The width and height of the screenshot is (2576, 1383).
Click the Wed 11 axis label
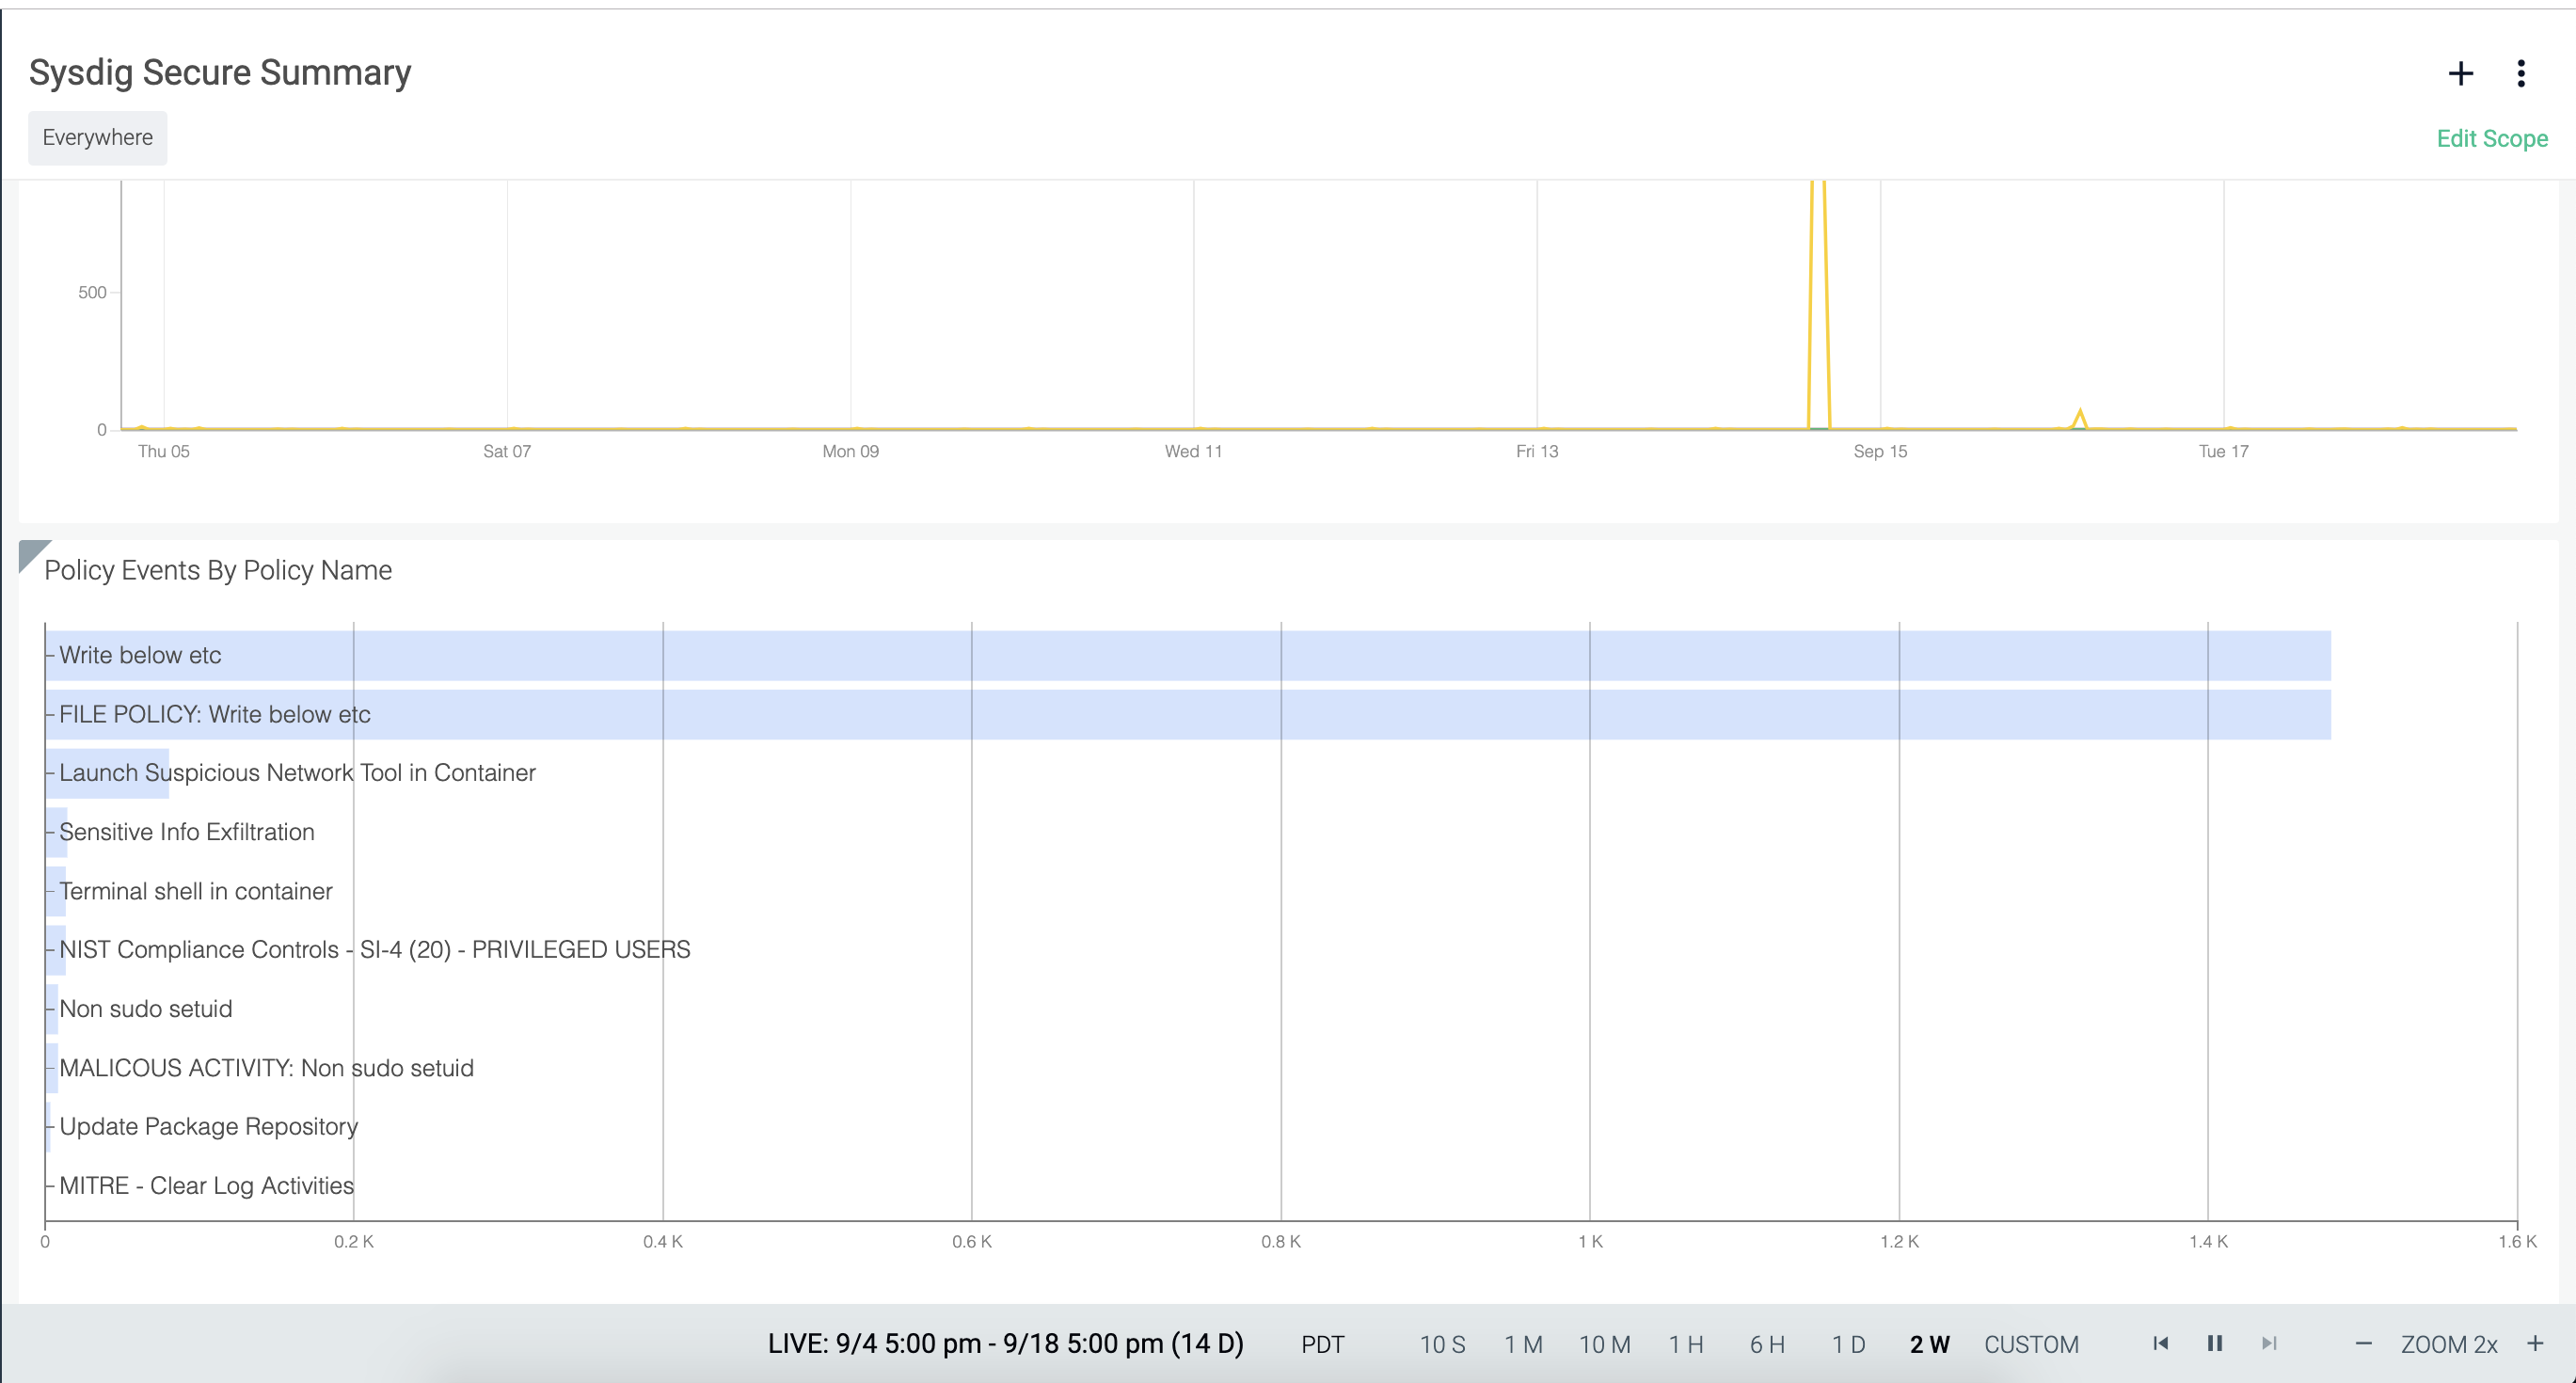pyautogui.click(x=1193, y=452)
